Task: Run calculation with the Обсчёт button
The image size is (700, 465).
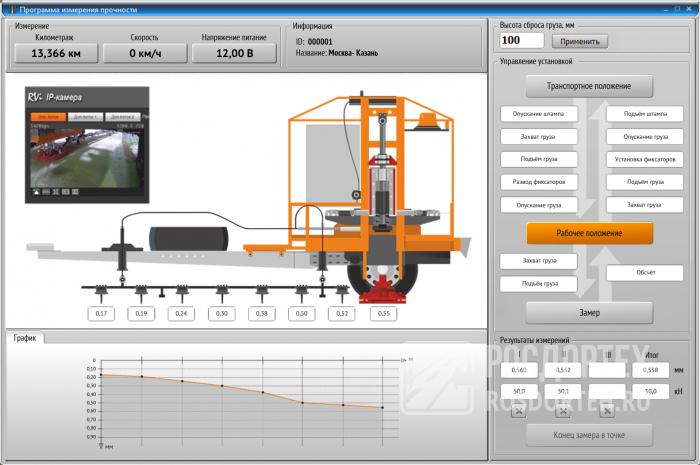Action: point(645,272)
